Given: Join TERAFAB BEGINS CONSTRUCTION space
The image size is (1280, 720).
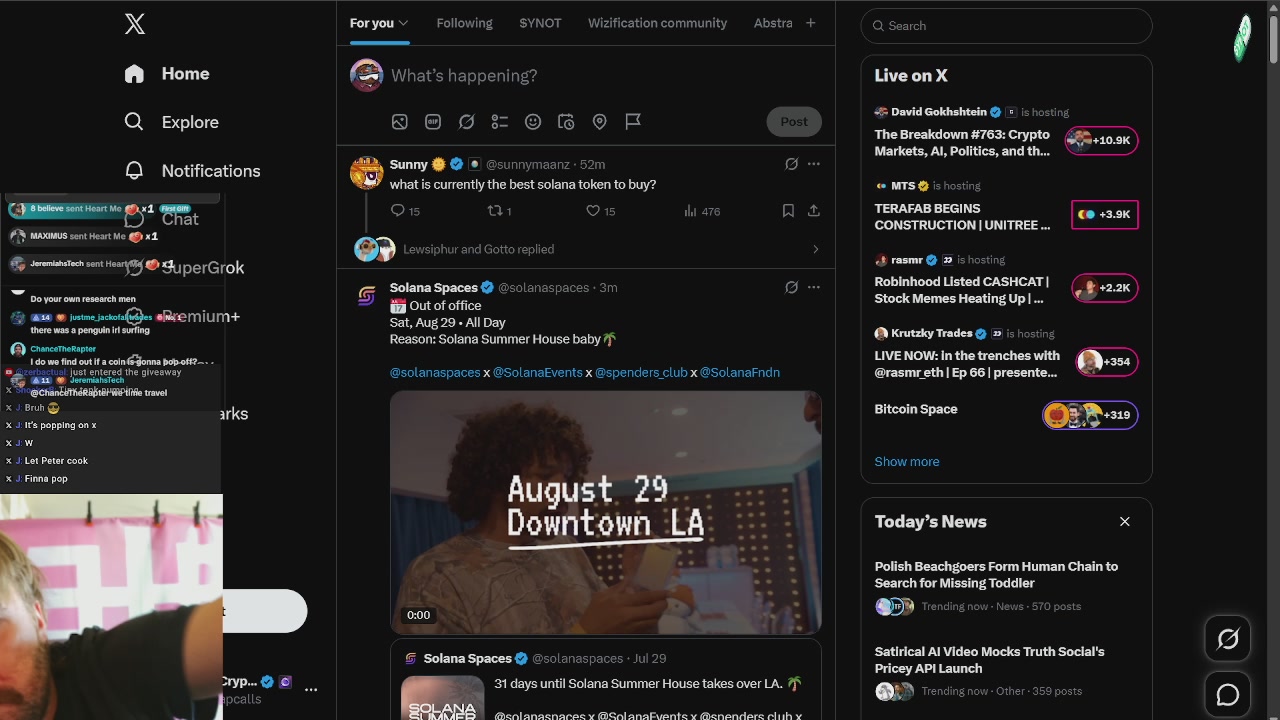Looking at the screenshot, I should [x=1006, y=207].
